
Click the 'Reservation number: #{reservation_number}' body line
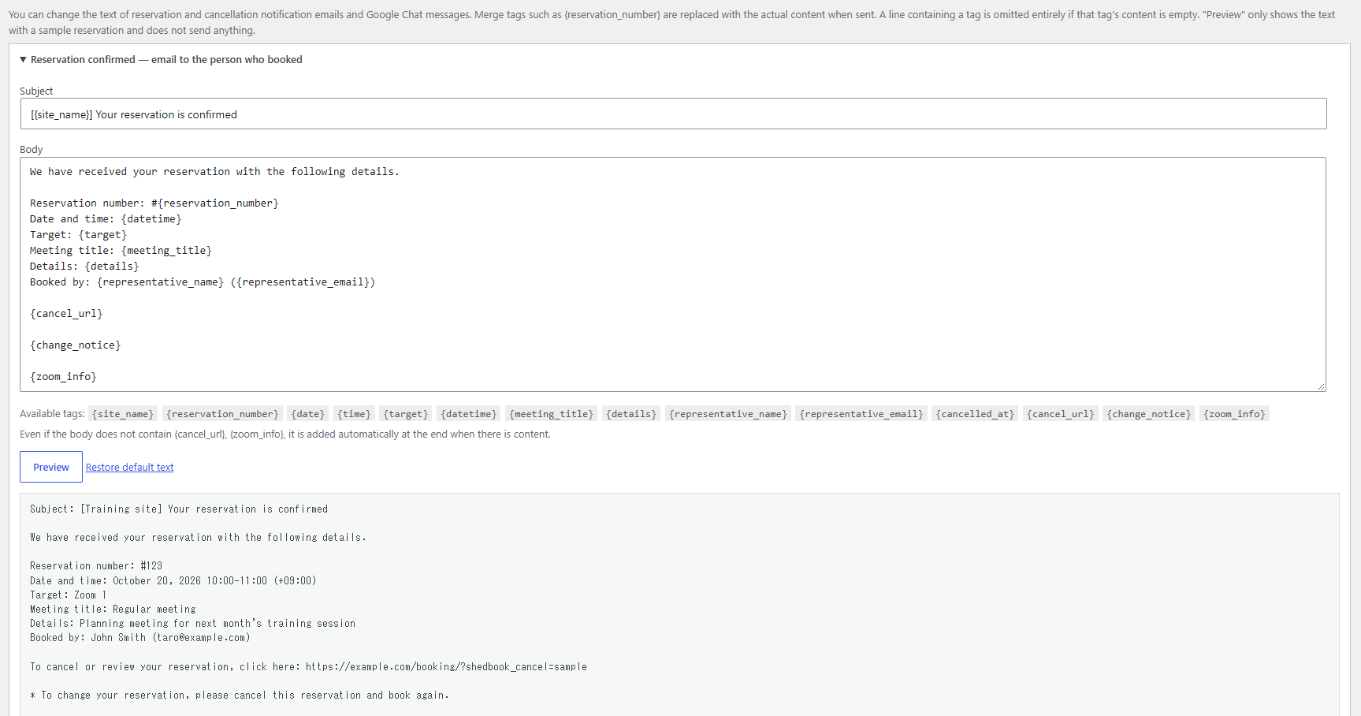click(154, 203)
